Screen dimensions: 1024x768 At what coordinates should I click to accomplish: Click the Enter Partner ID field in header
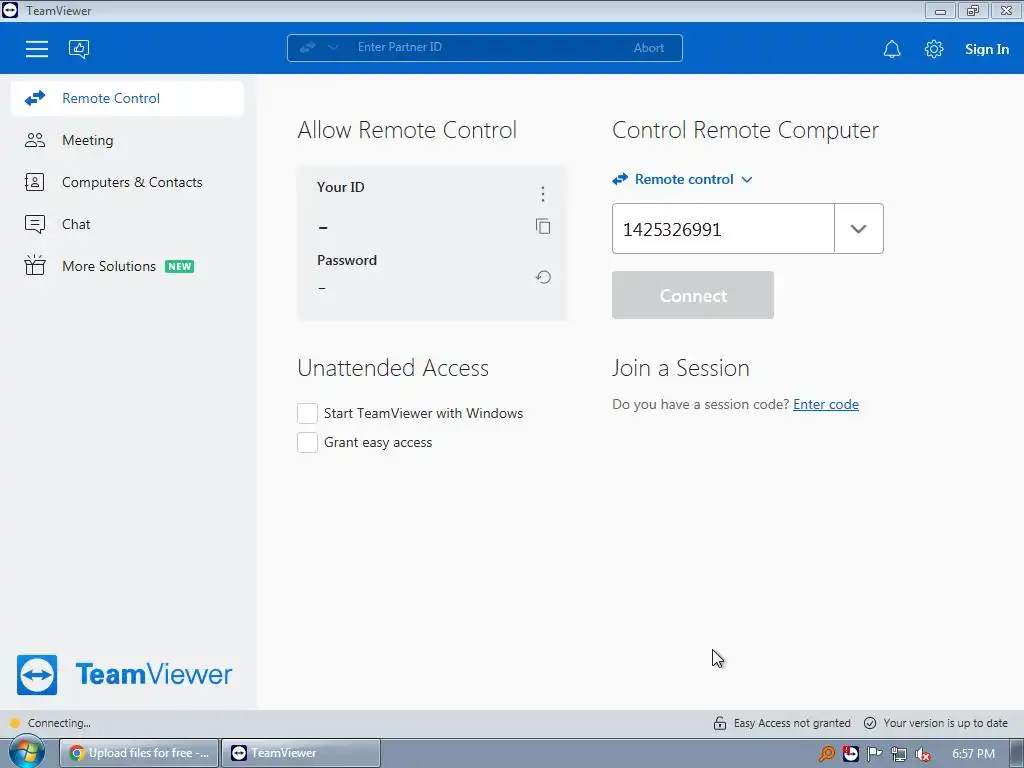tap(483, 47)
